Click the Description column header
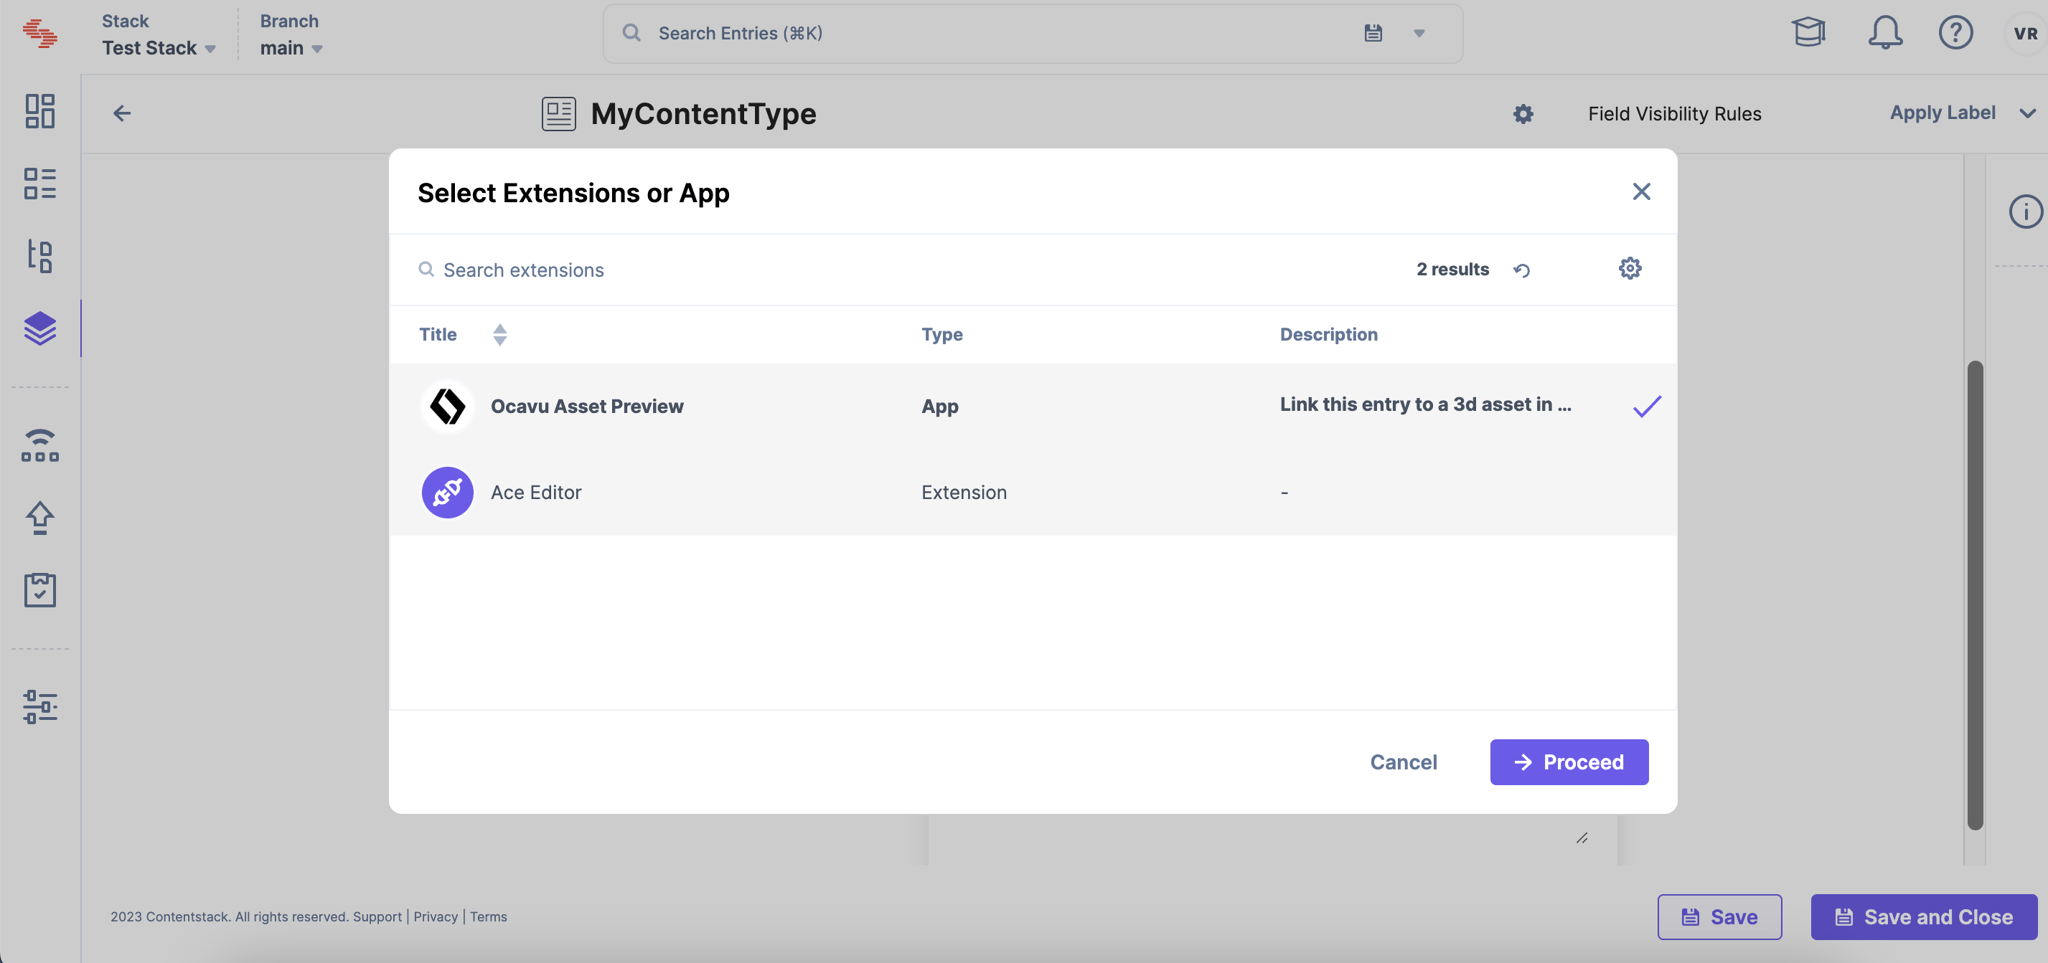The width and height of the screenshot is (2048, 963). (x=1328, y=334)
